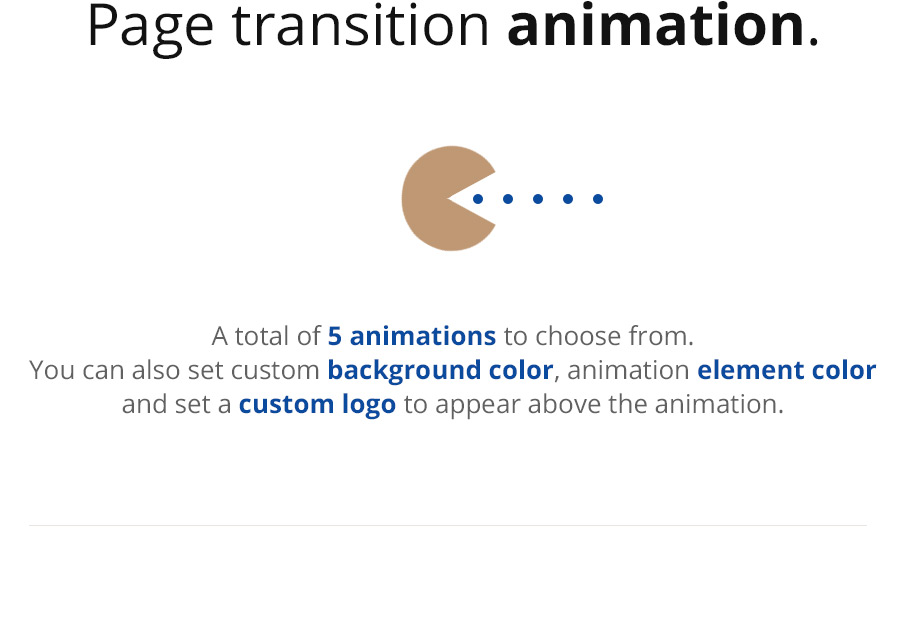Click the fourth blue dot in the row

click(x=568, y=199)
